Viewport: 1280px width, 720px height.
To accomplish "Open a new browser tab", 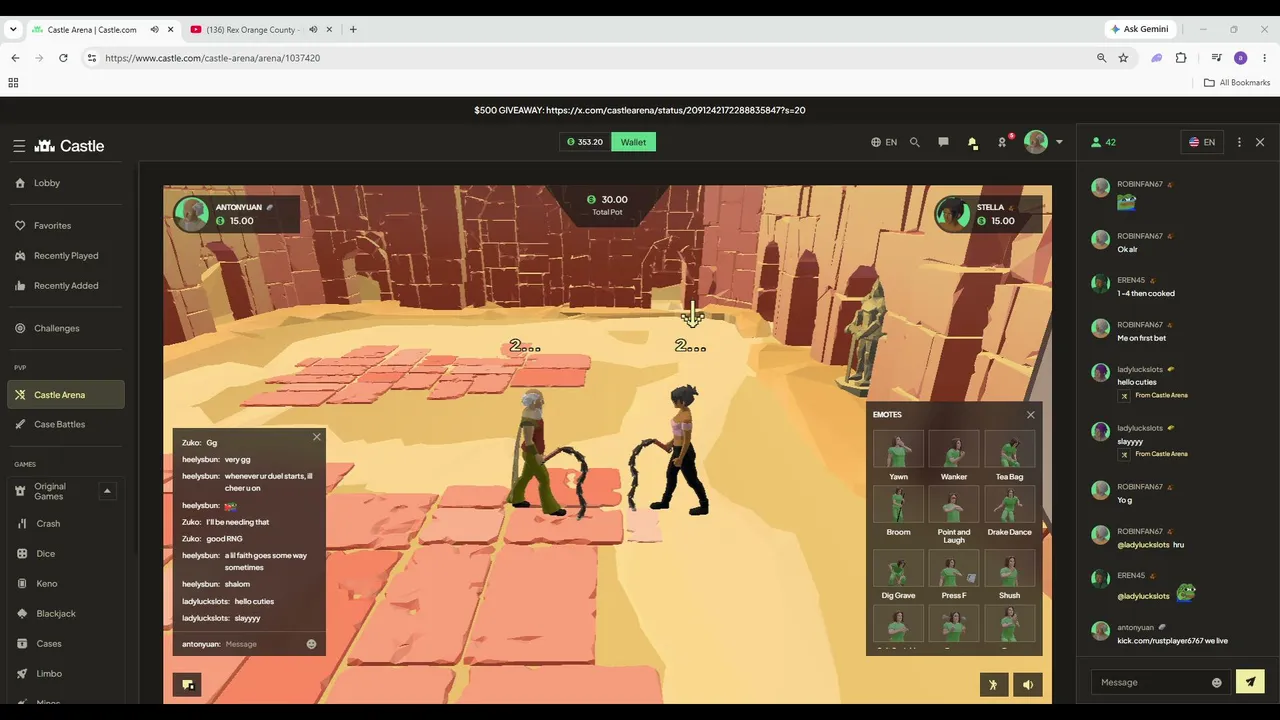I will (353, 30).
